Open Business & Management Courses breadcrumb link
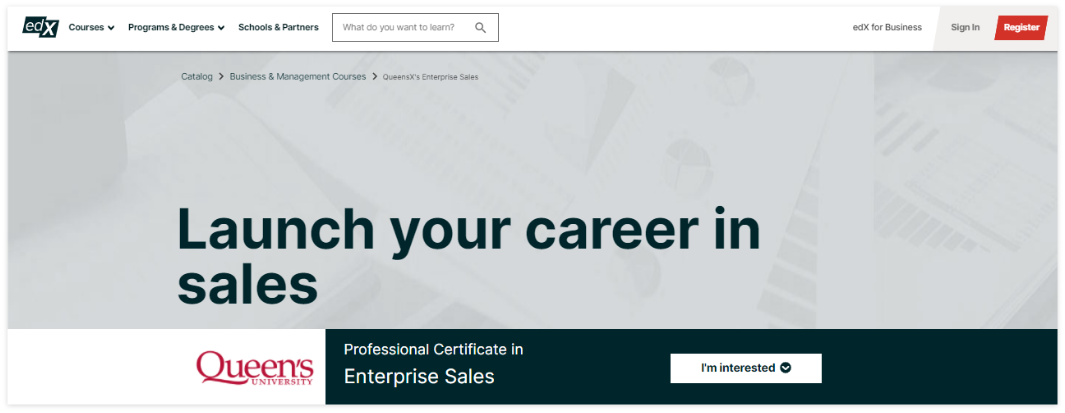This screenshot has height=413, width=1065. click(298, 77)
